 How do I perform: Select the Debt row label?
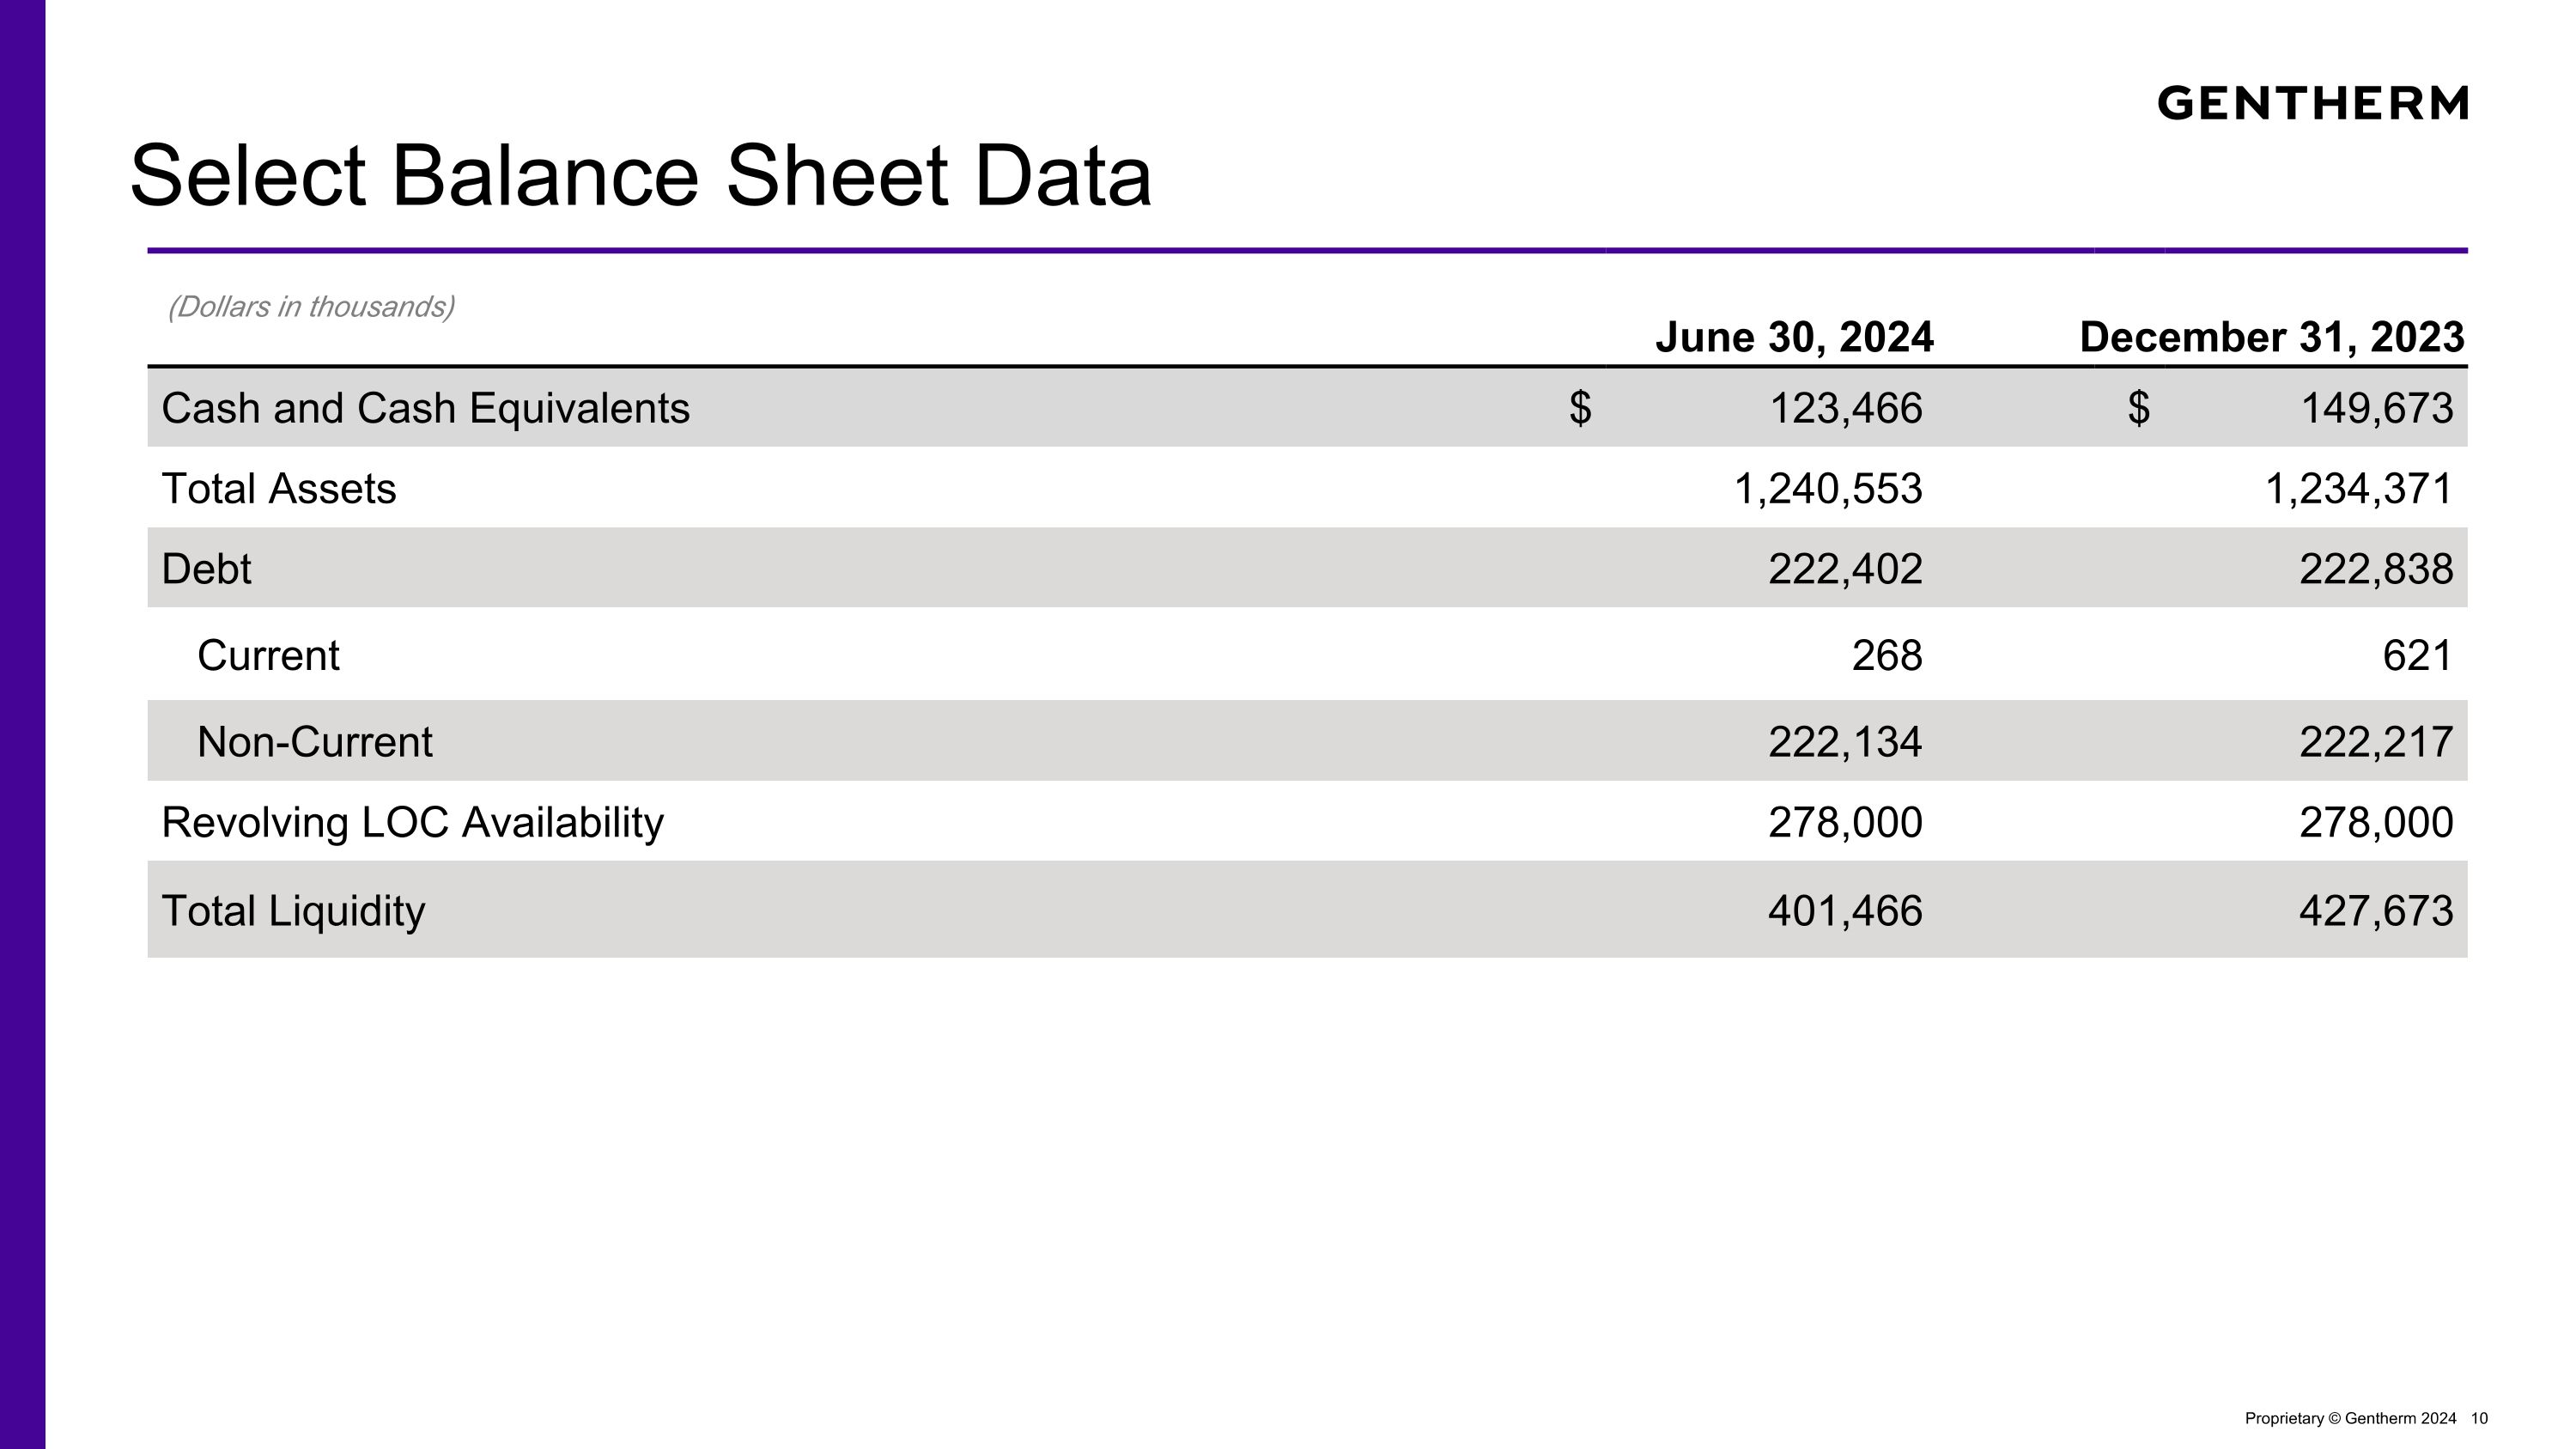coord(206,569)
